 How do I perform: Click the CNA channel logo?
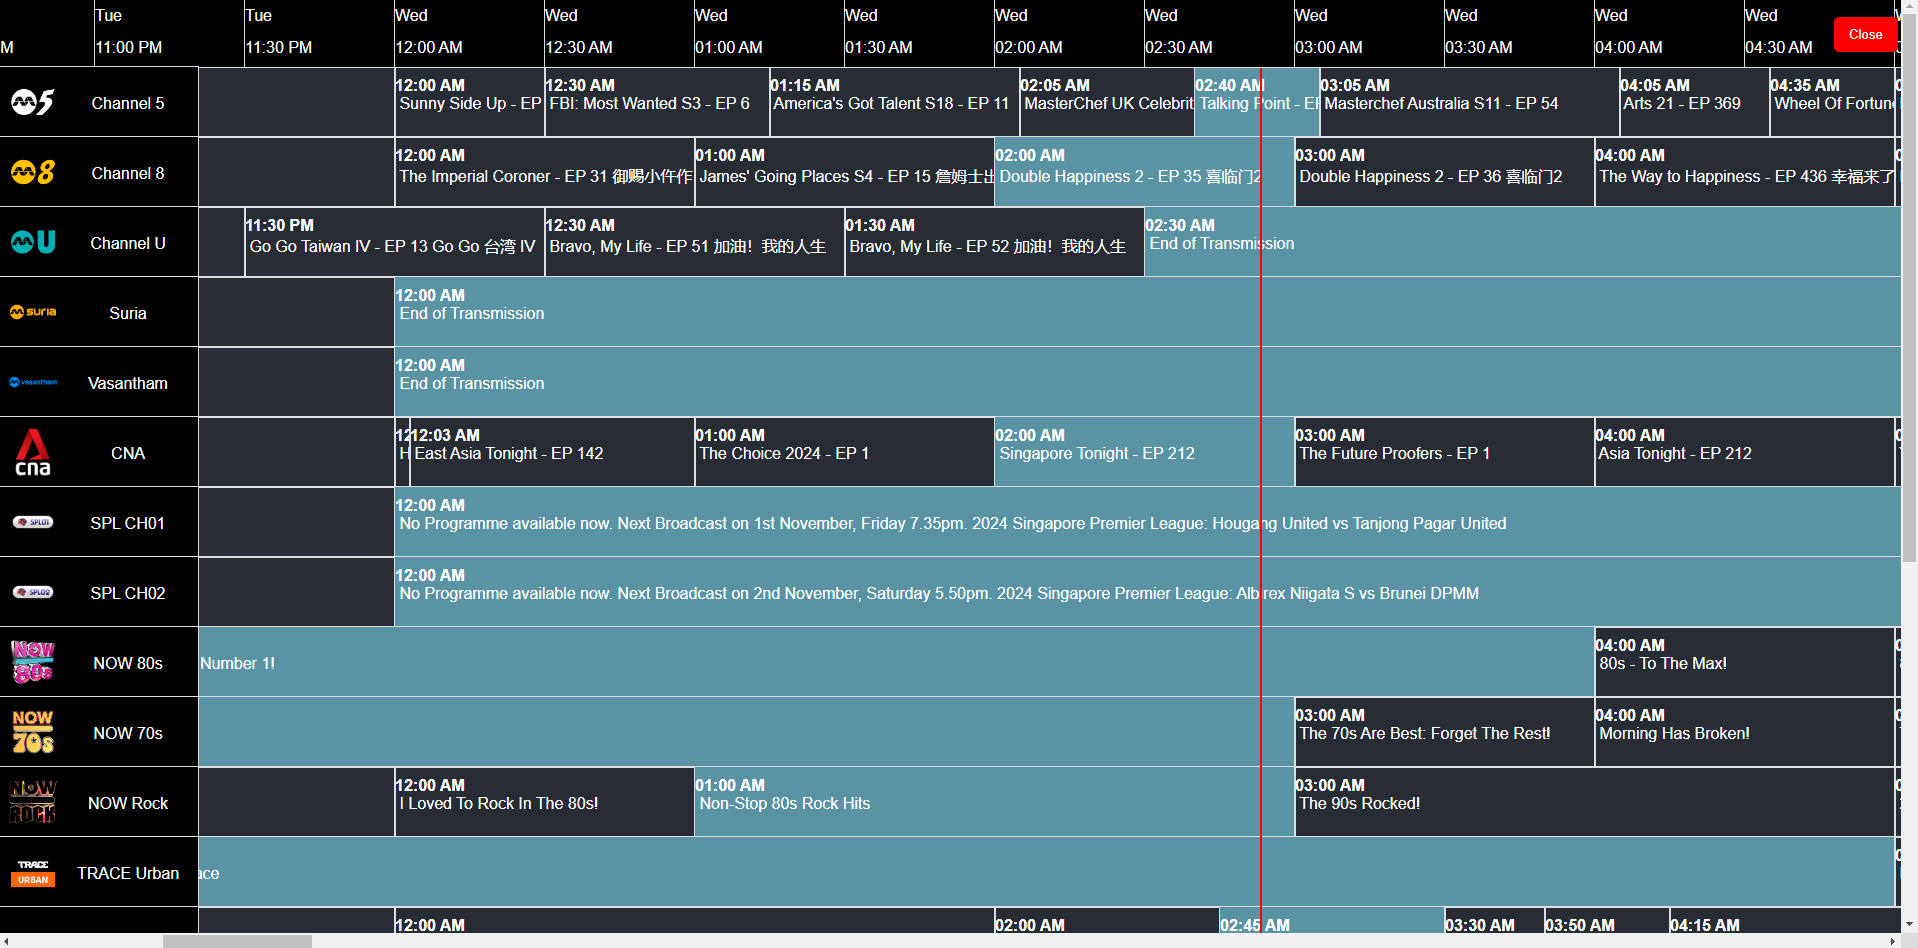33,452
